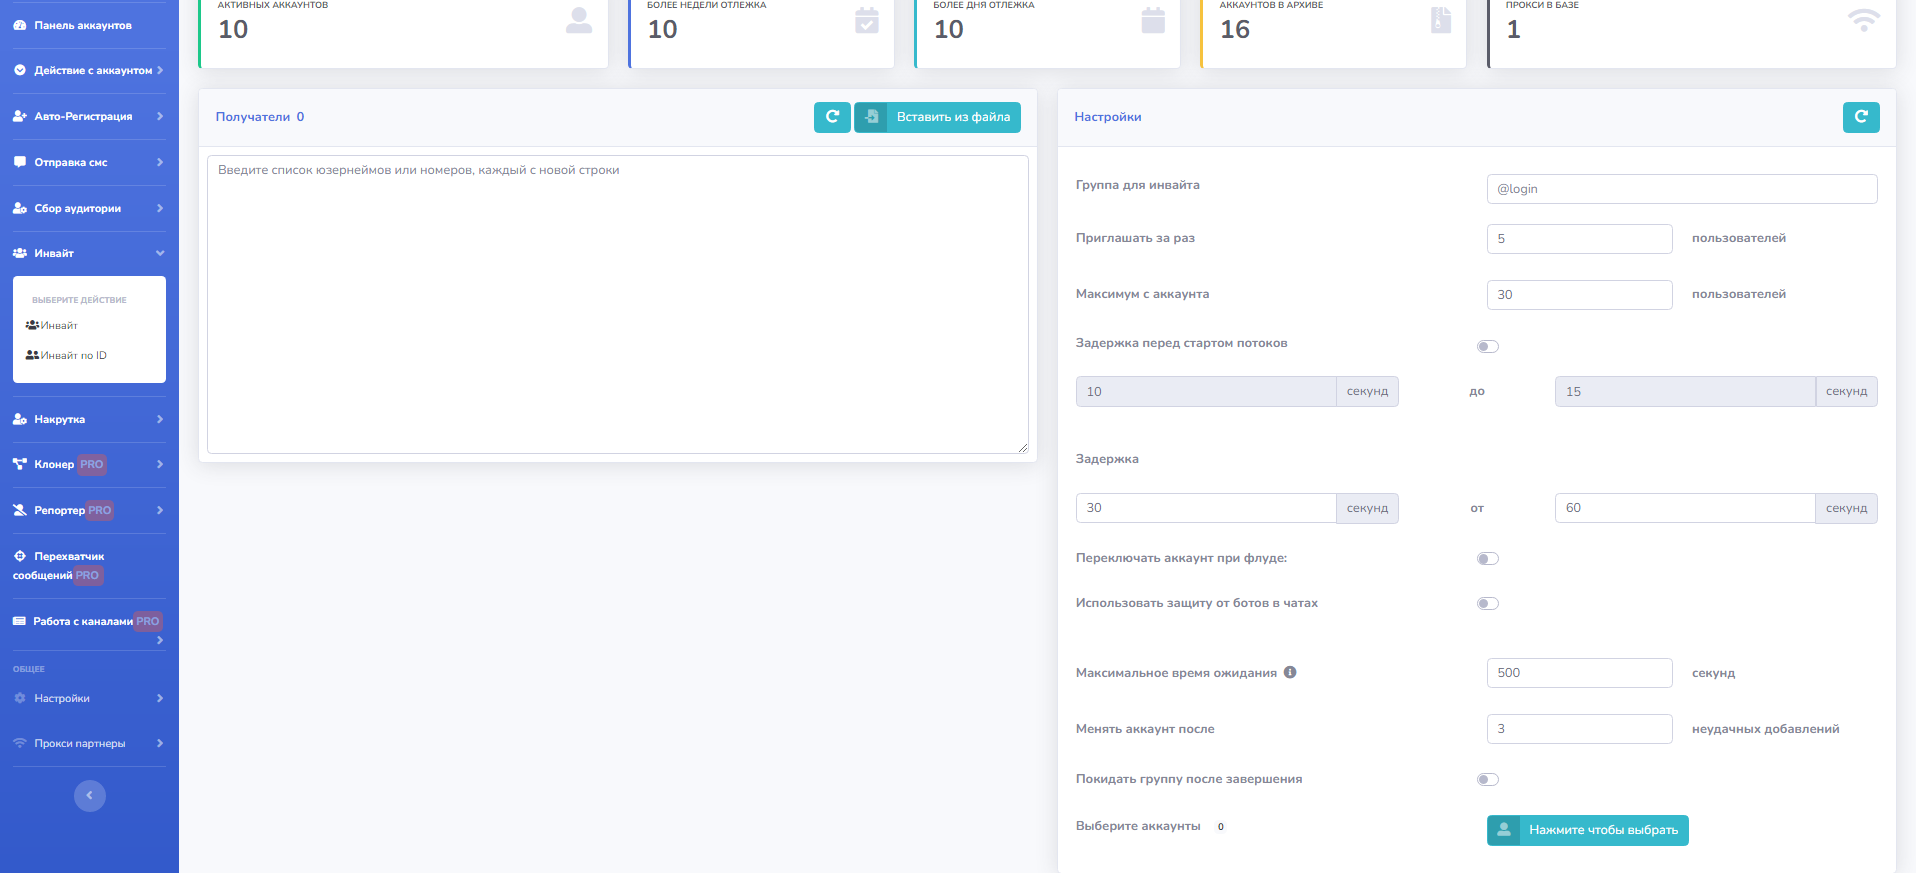Viewport: 1916px width, 873px height.
Task: Expand Действие с аккаунтом submenu chevron
Action: pos(160,70)
